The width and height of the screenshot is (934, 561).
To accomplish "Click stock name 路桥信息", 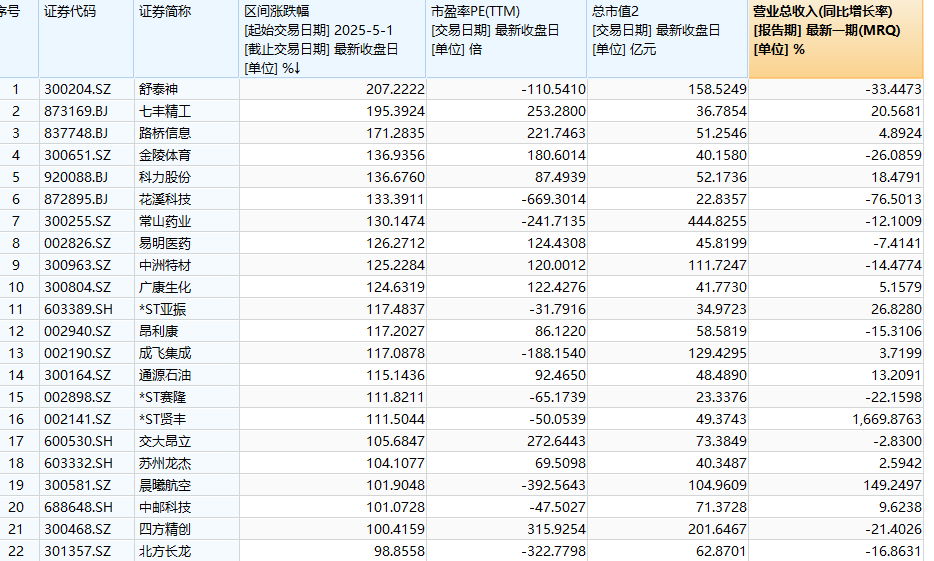I will point(165,133).
